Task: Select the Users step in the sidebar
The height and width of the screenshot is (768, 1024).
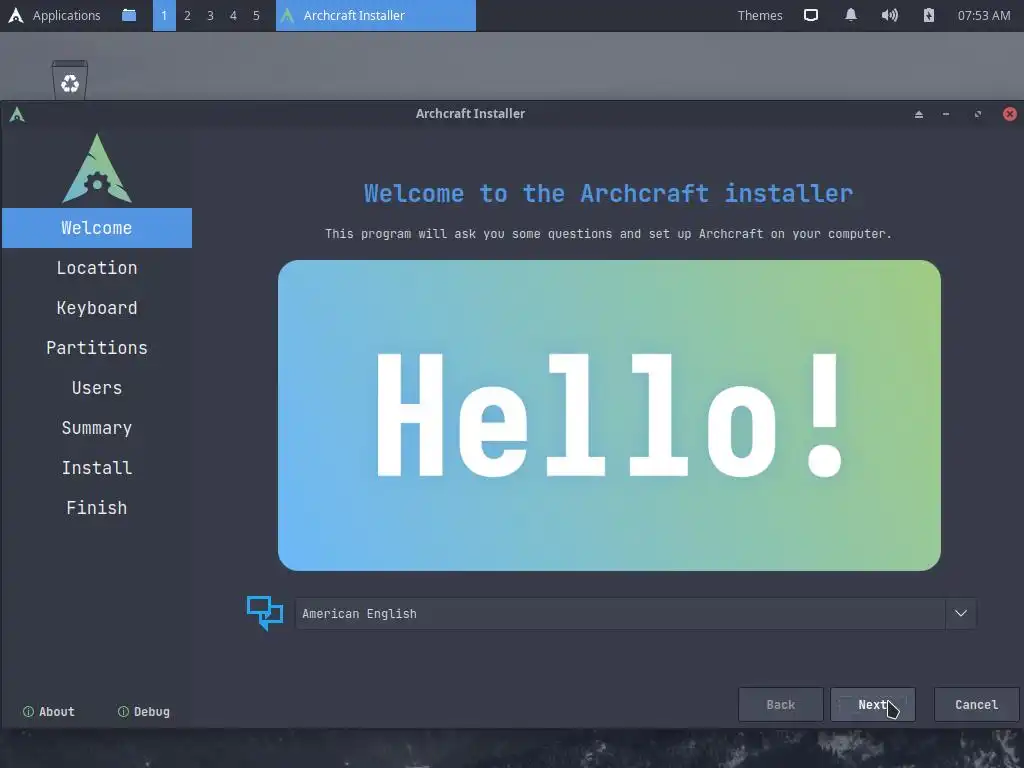Action: tap(97, 388)
